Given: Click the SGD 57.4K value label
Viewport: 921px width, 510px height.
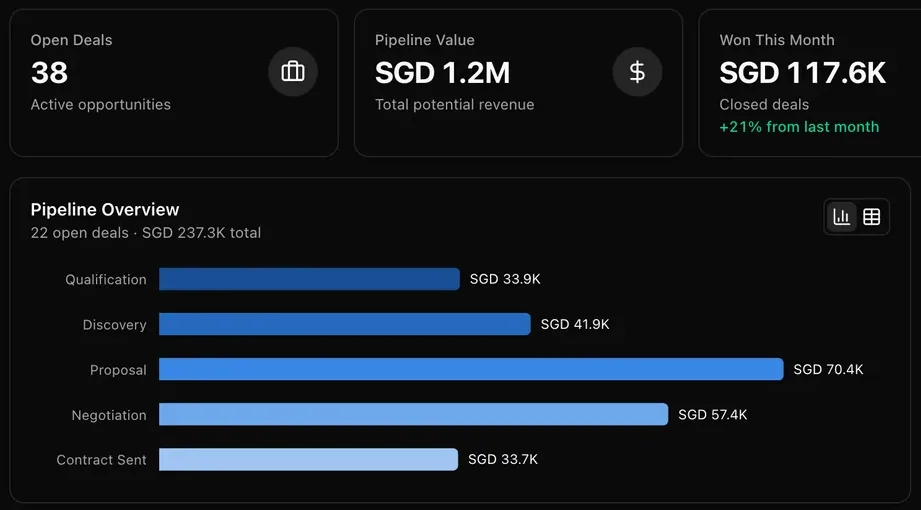Looking at the screenshot, I should (712, 415).
